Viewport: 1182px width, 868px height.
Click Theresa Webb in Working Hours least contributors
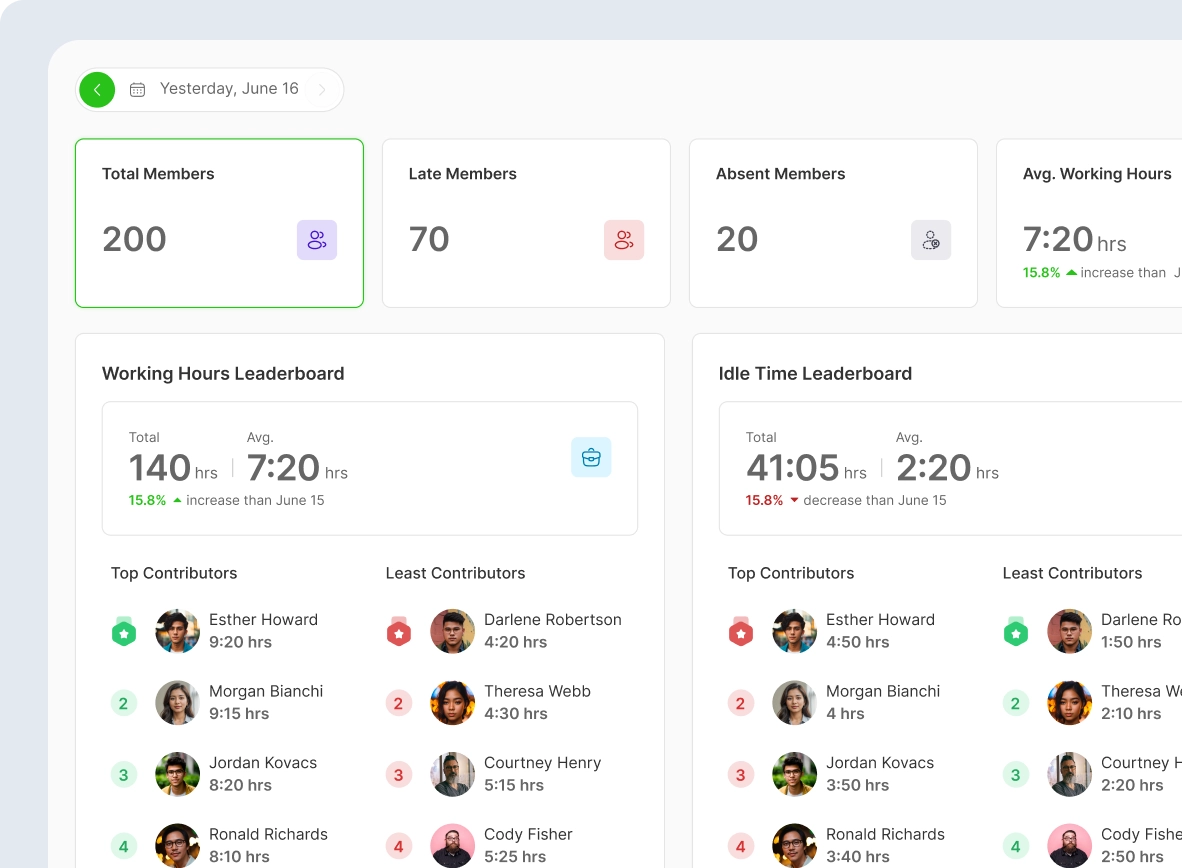[x=537, y=692]
